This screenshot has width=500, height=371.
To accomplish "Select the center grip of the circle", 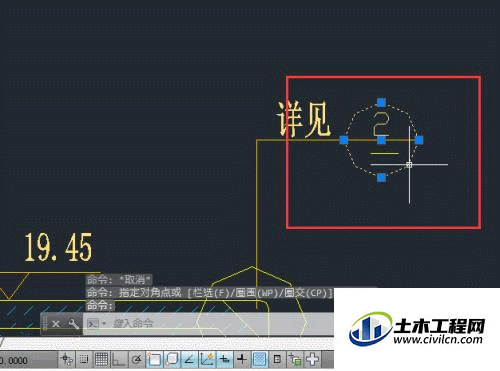I will click(381, 140).
